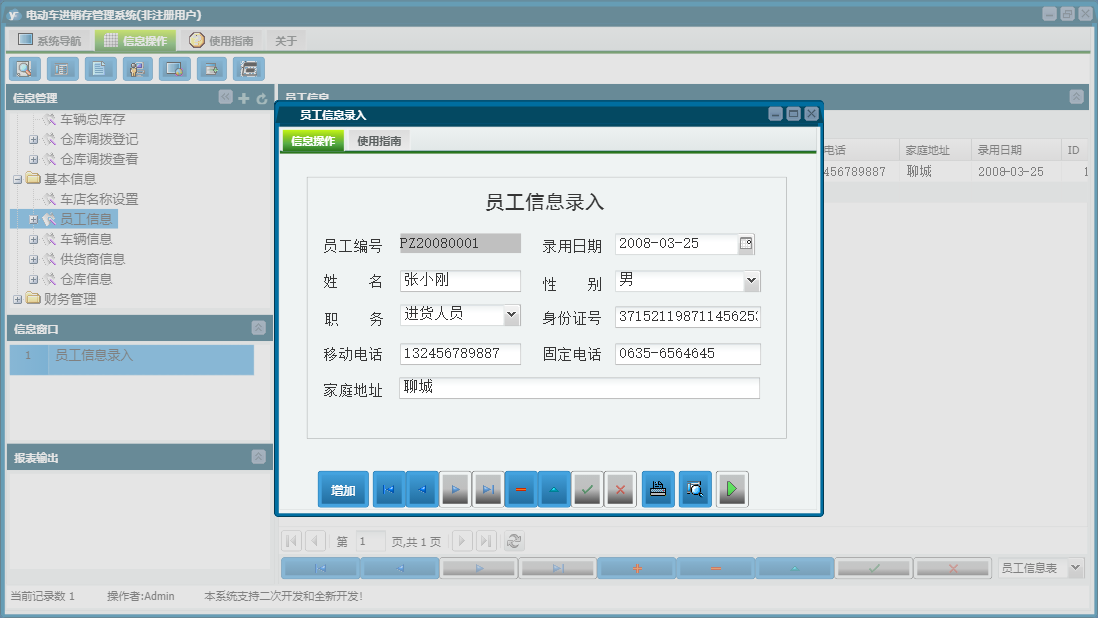
Task: Click the 移动电话 input field
Action: (460, 353)
